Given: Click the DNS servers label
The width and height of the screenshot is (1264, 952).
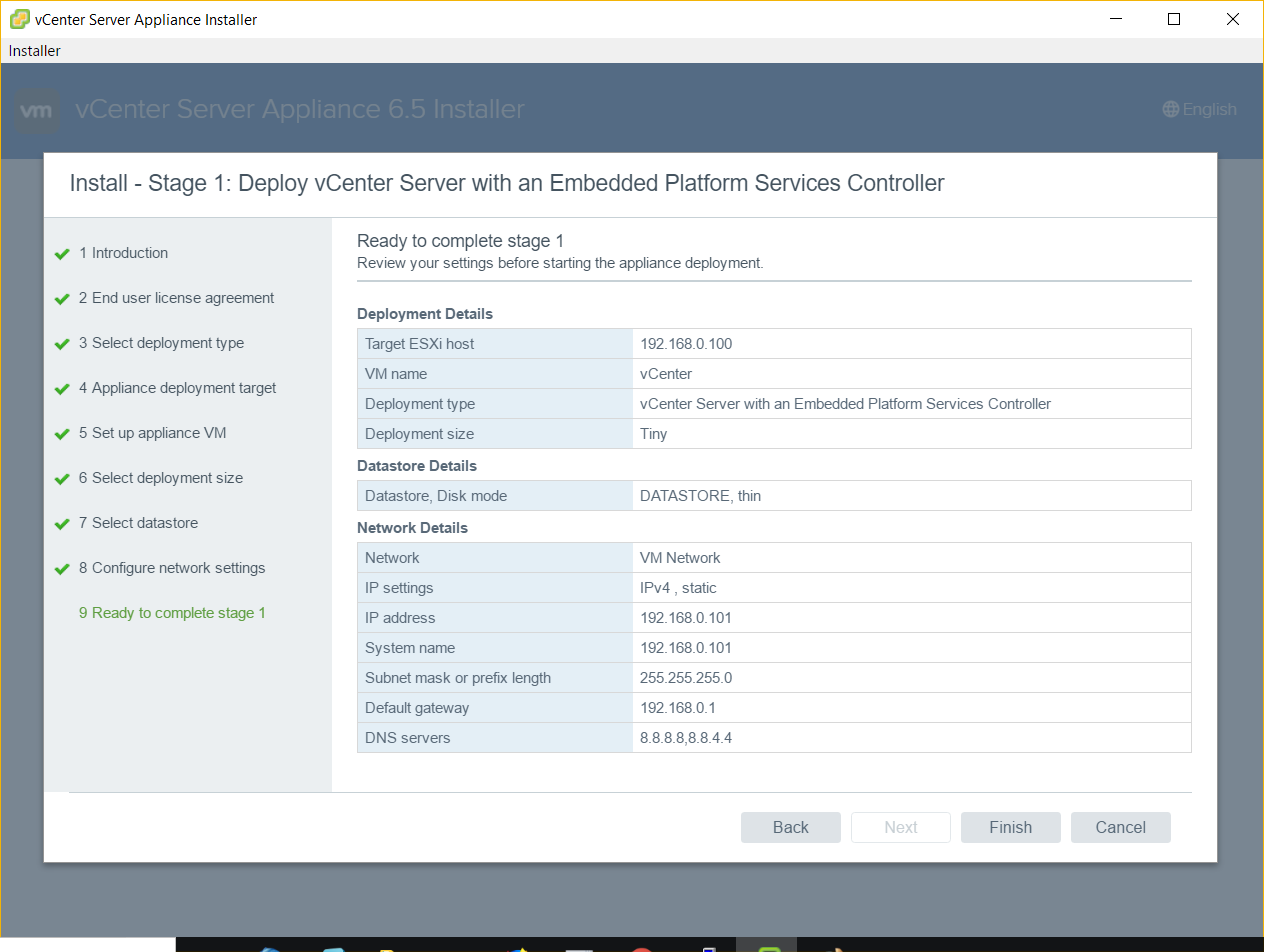Looking at the screenshot, I should [x=408, y=738].
